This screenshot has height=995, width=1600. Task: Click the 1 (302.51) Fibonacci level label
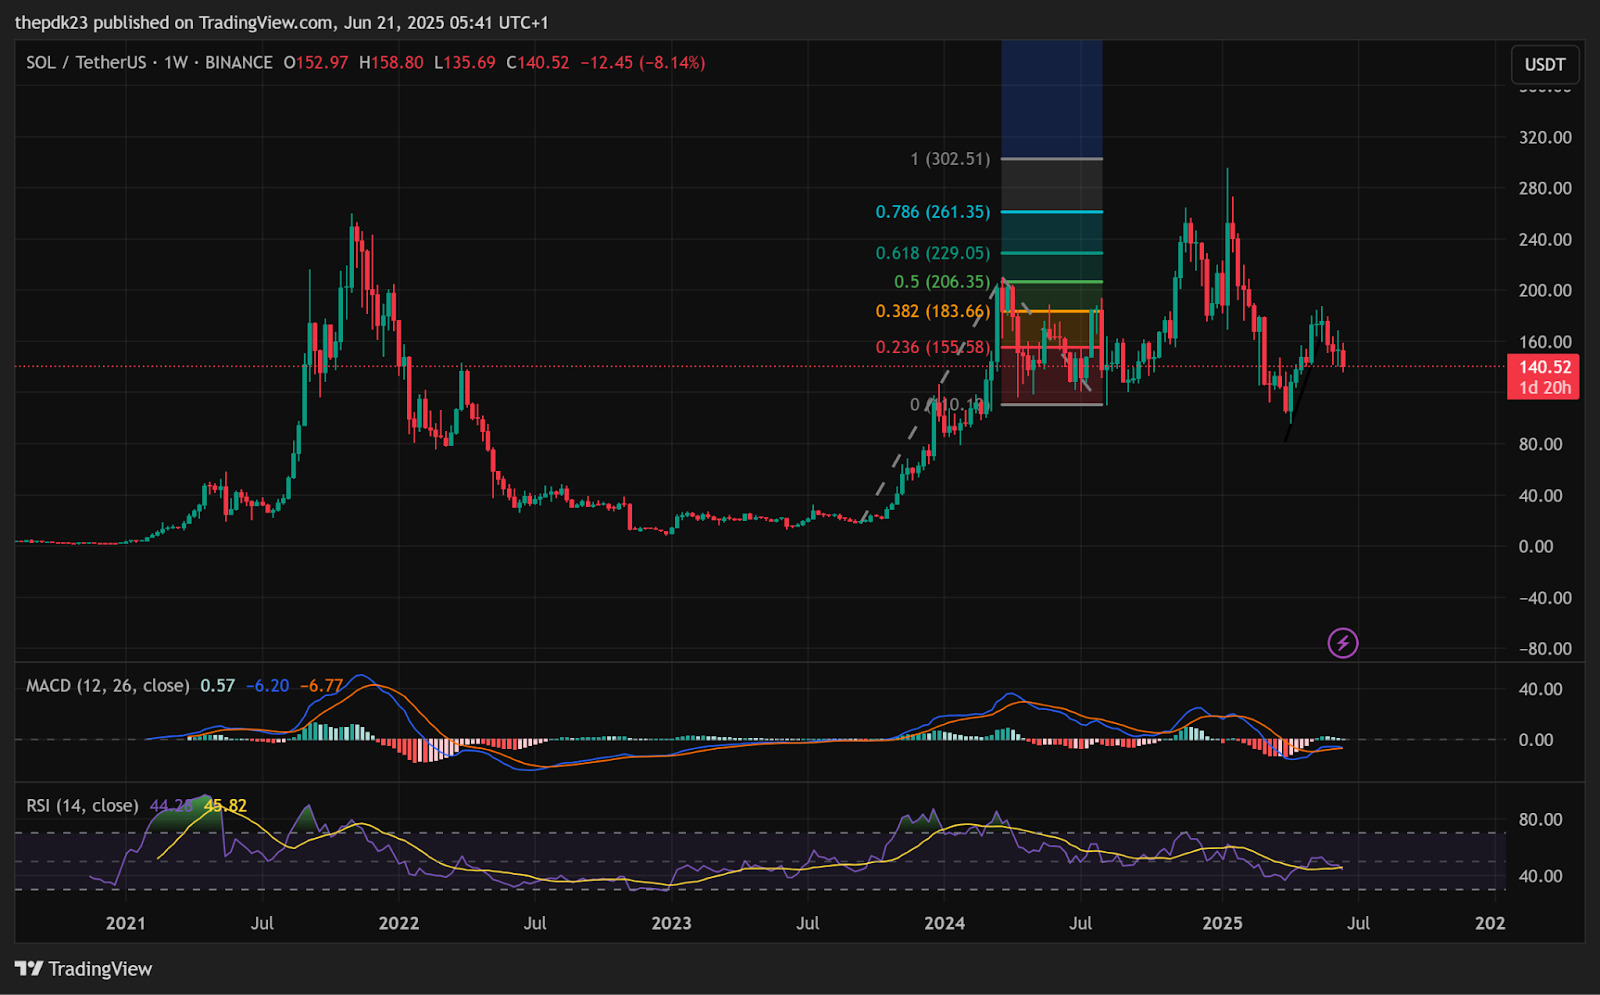coord(950,159)
